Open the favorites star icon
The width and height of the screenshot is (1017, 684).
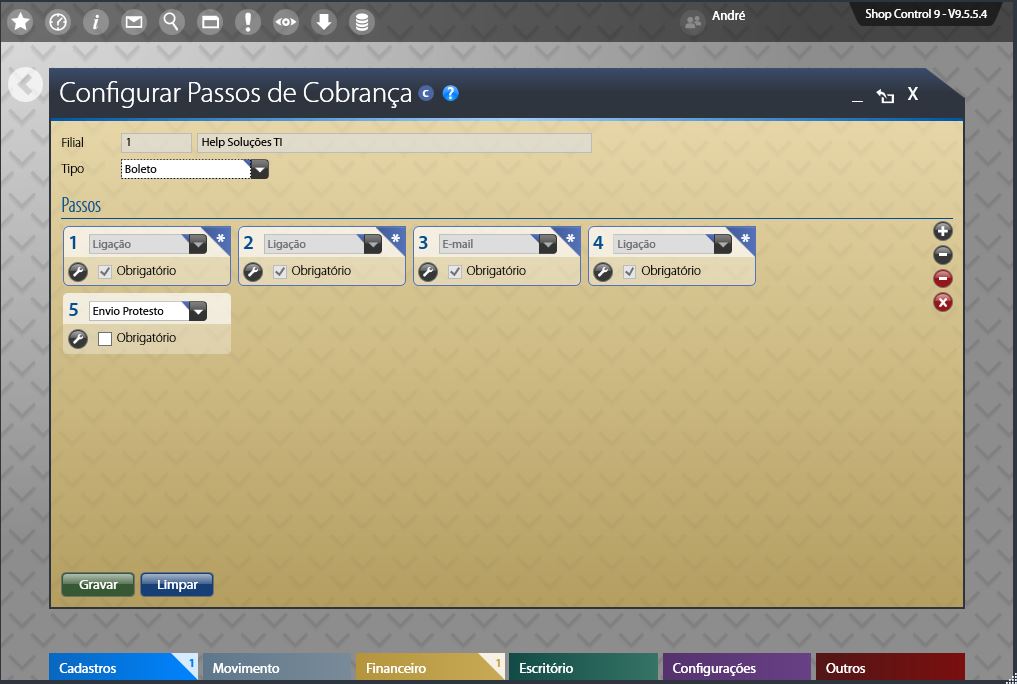click(21, 22)
